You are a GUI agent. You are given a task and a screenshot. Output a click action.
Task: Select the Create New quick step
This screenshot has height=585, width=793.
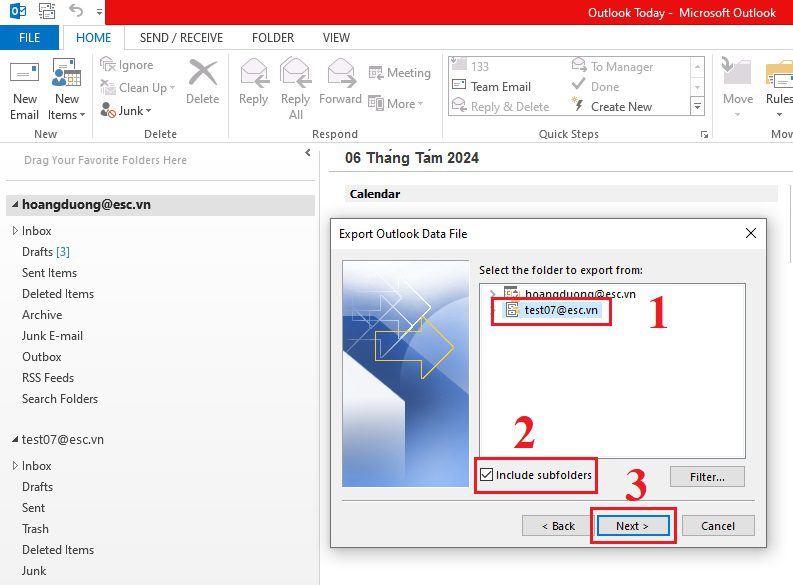611,107
